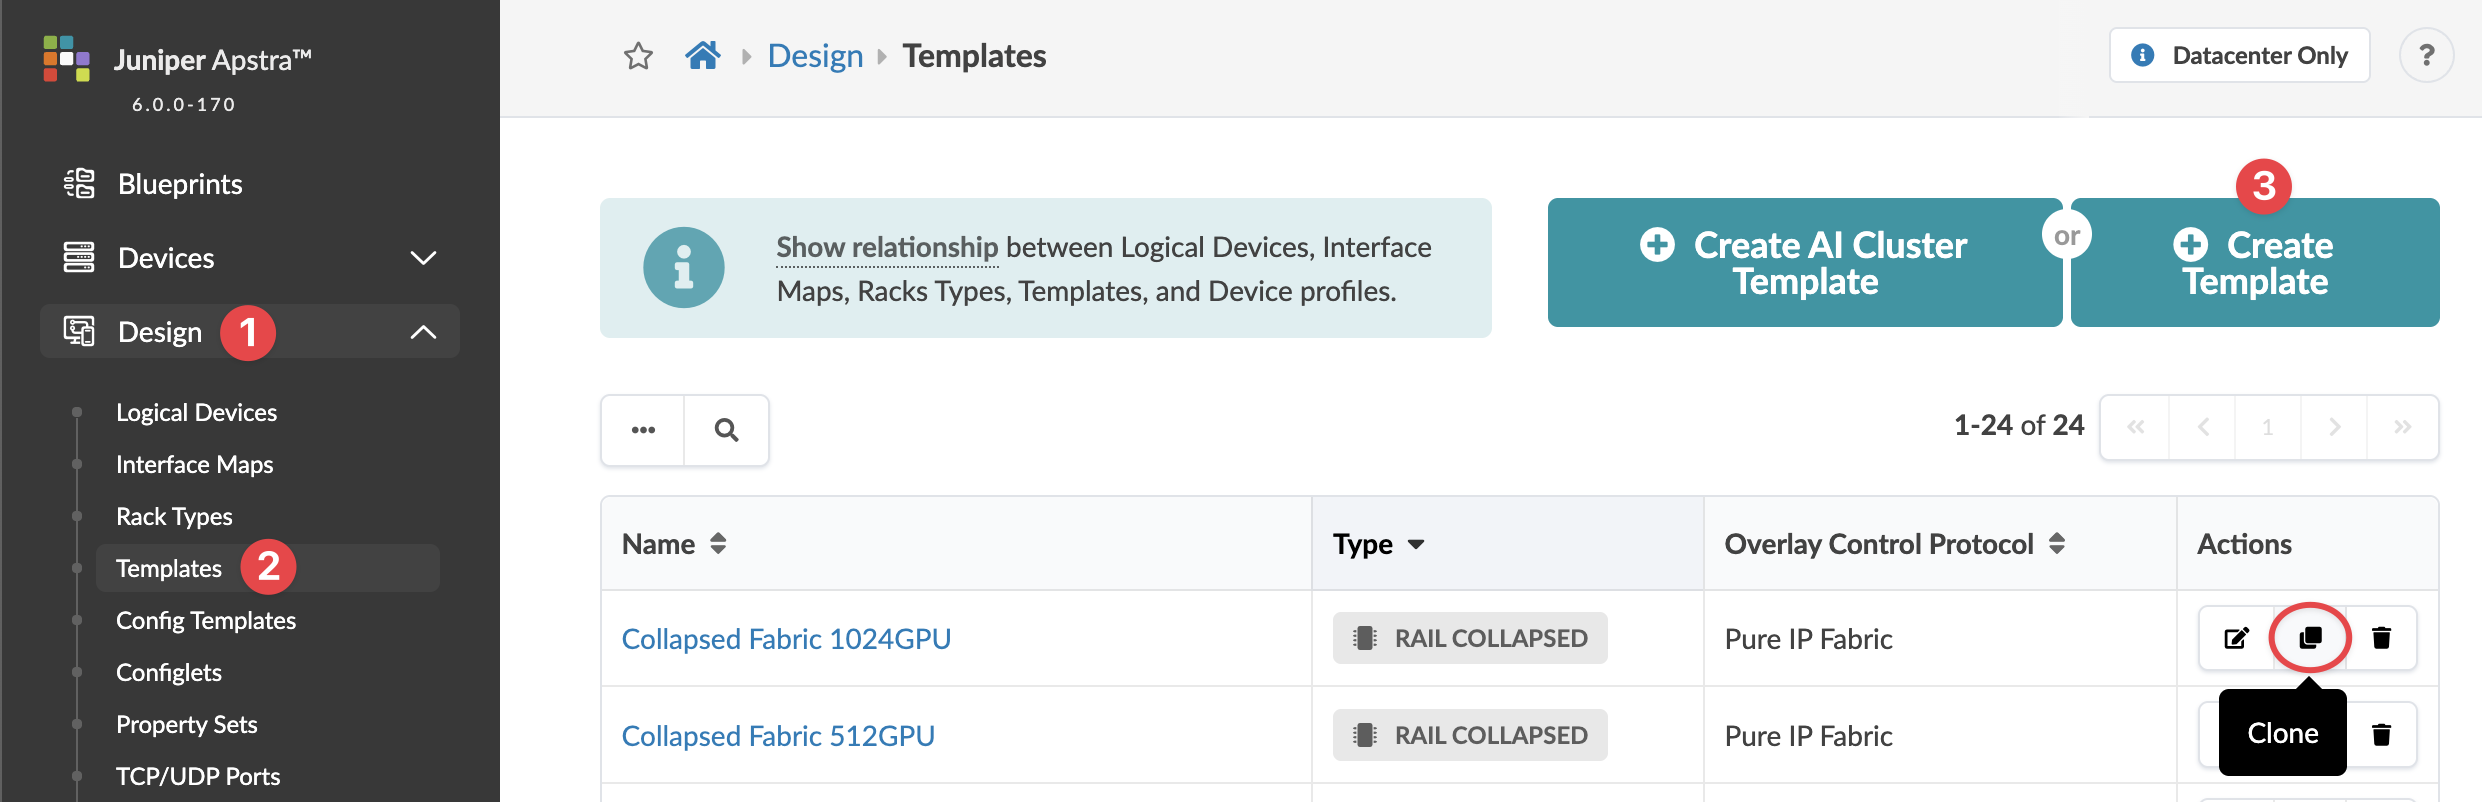Open Logical Devices in the sidebar
Screen dimensions: 2482x802
pyautogui.click(x=196, y=412)
